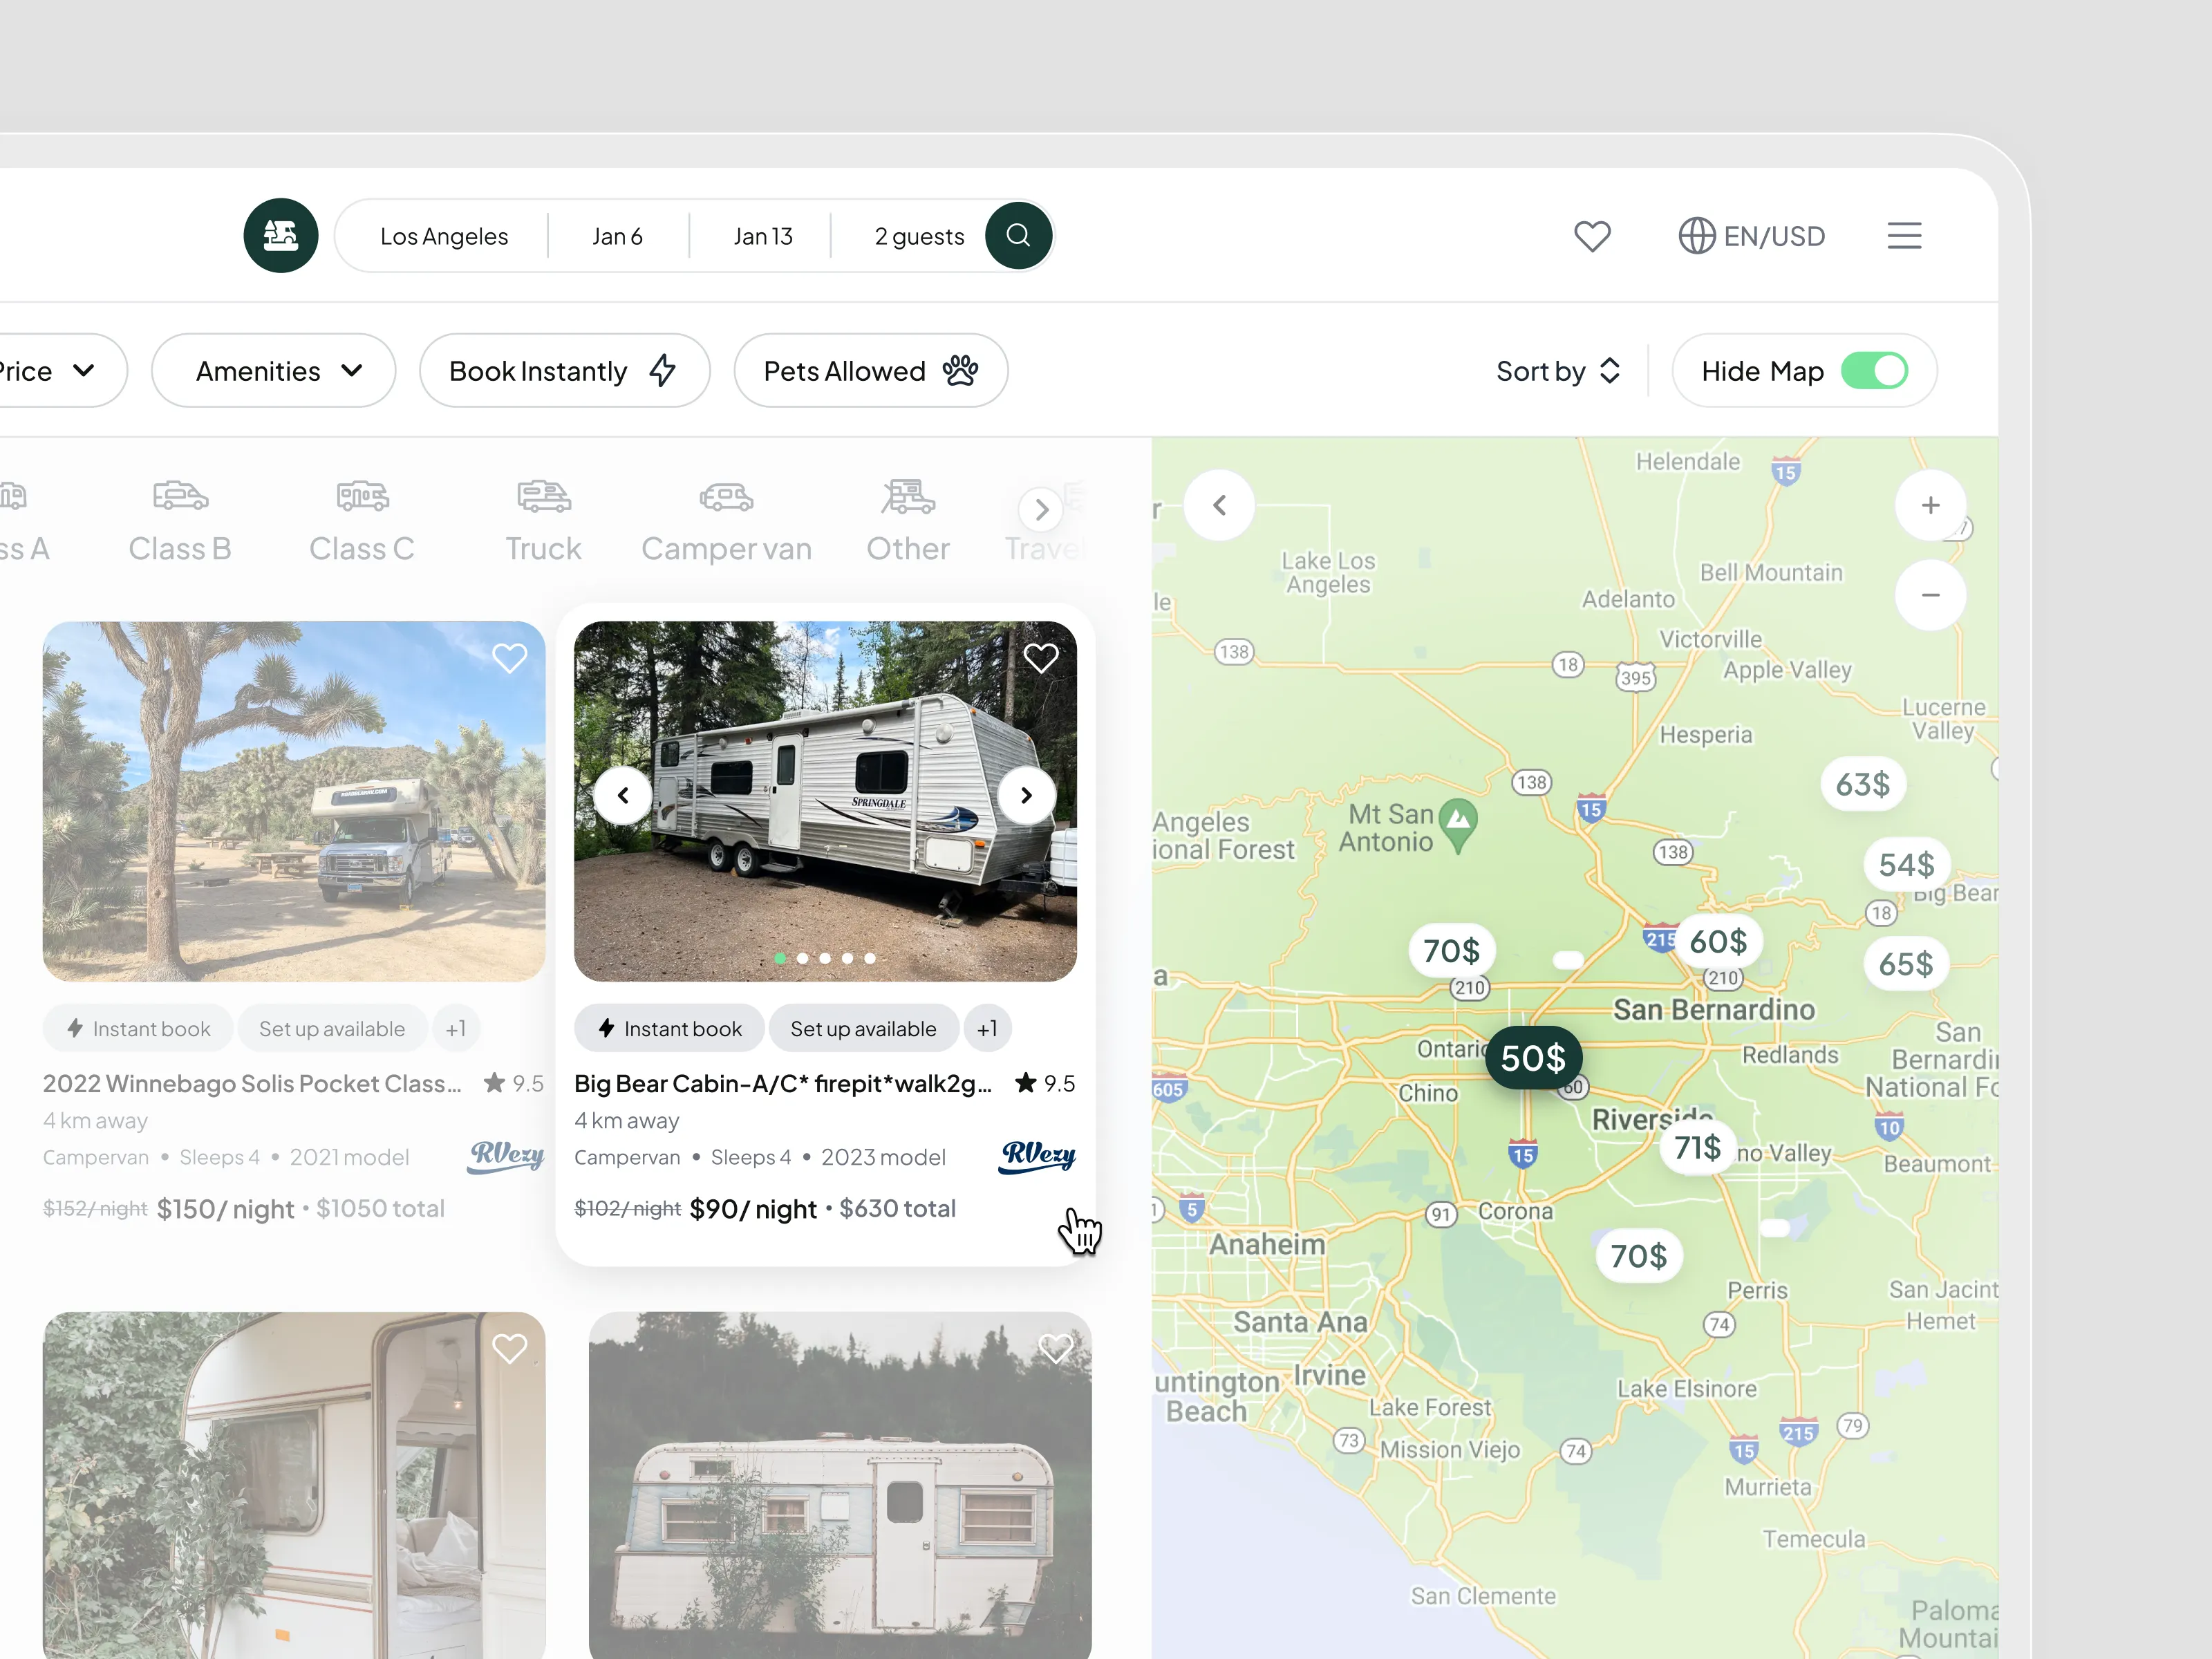Open the hamburger menu

click(1904, 236)
